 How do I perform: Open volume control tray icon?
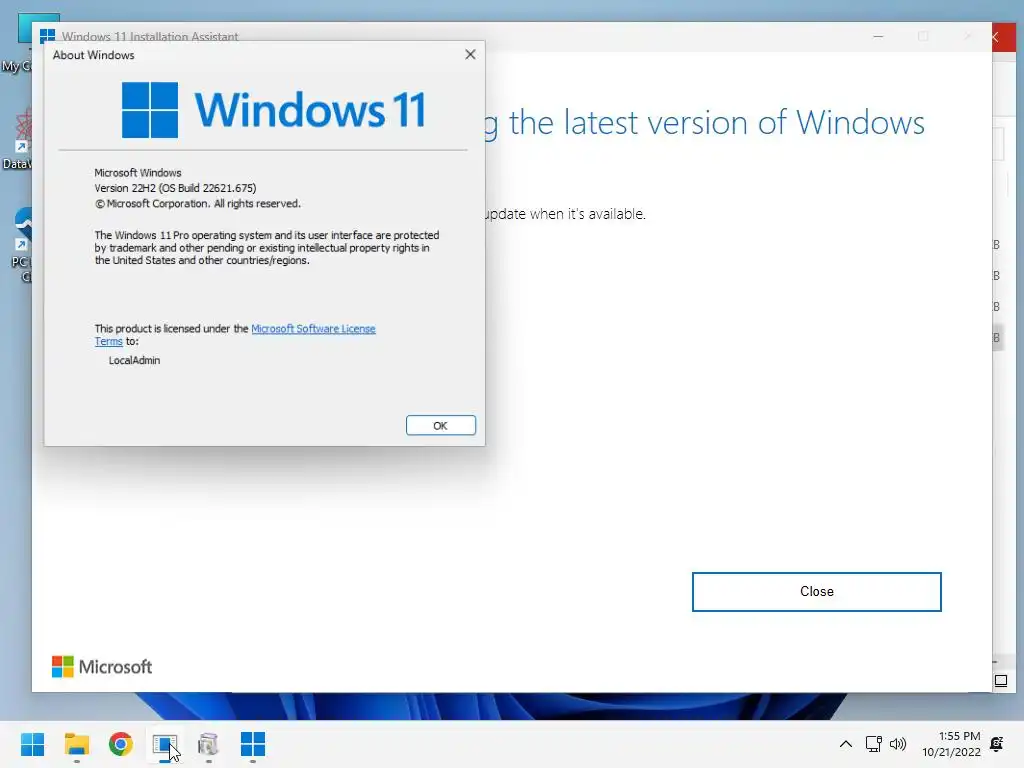[x=898, y=744]
